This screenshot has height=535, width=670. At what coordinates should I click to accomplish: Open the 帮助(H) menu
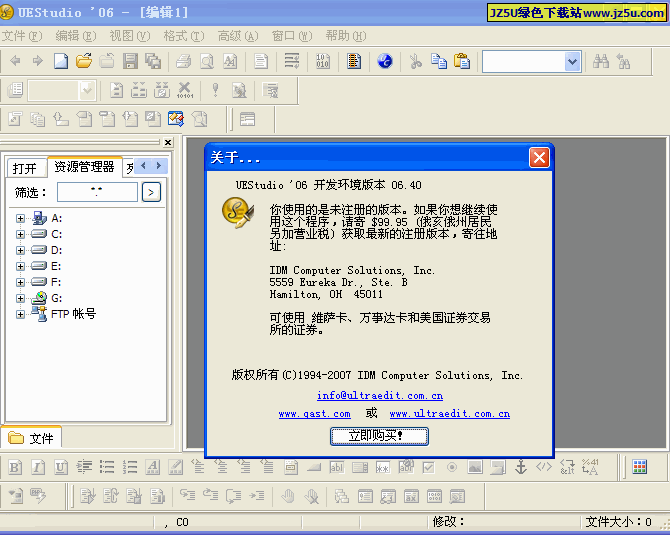tap(346, 36)
